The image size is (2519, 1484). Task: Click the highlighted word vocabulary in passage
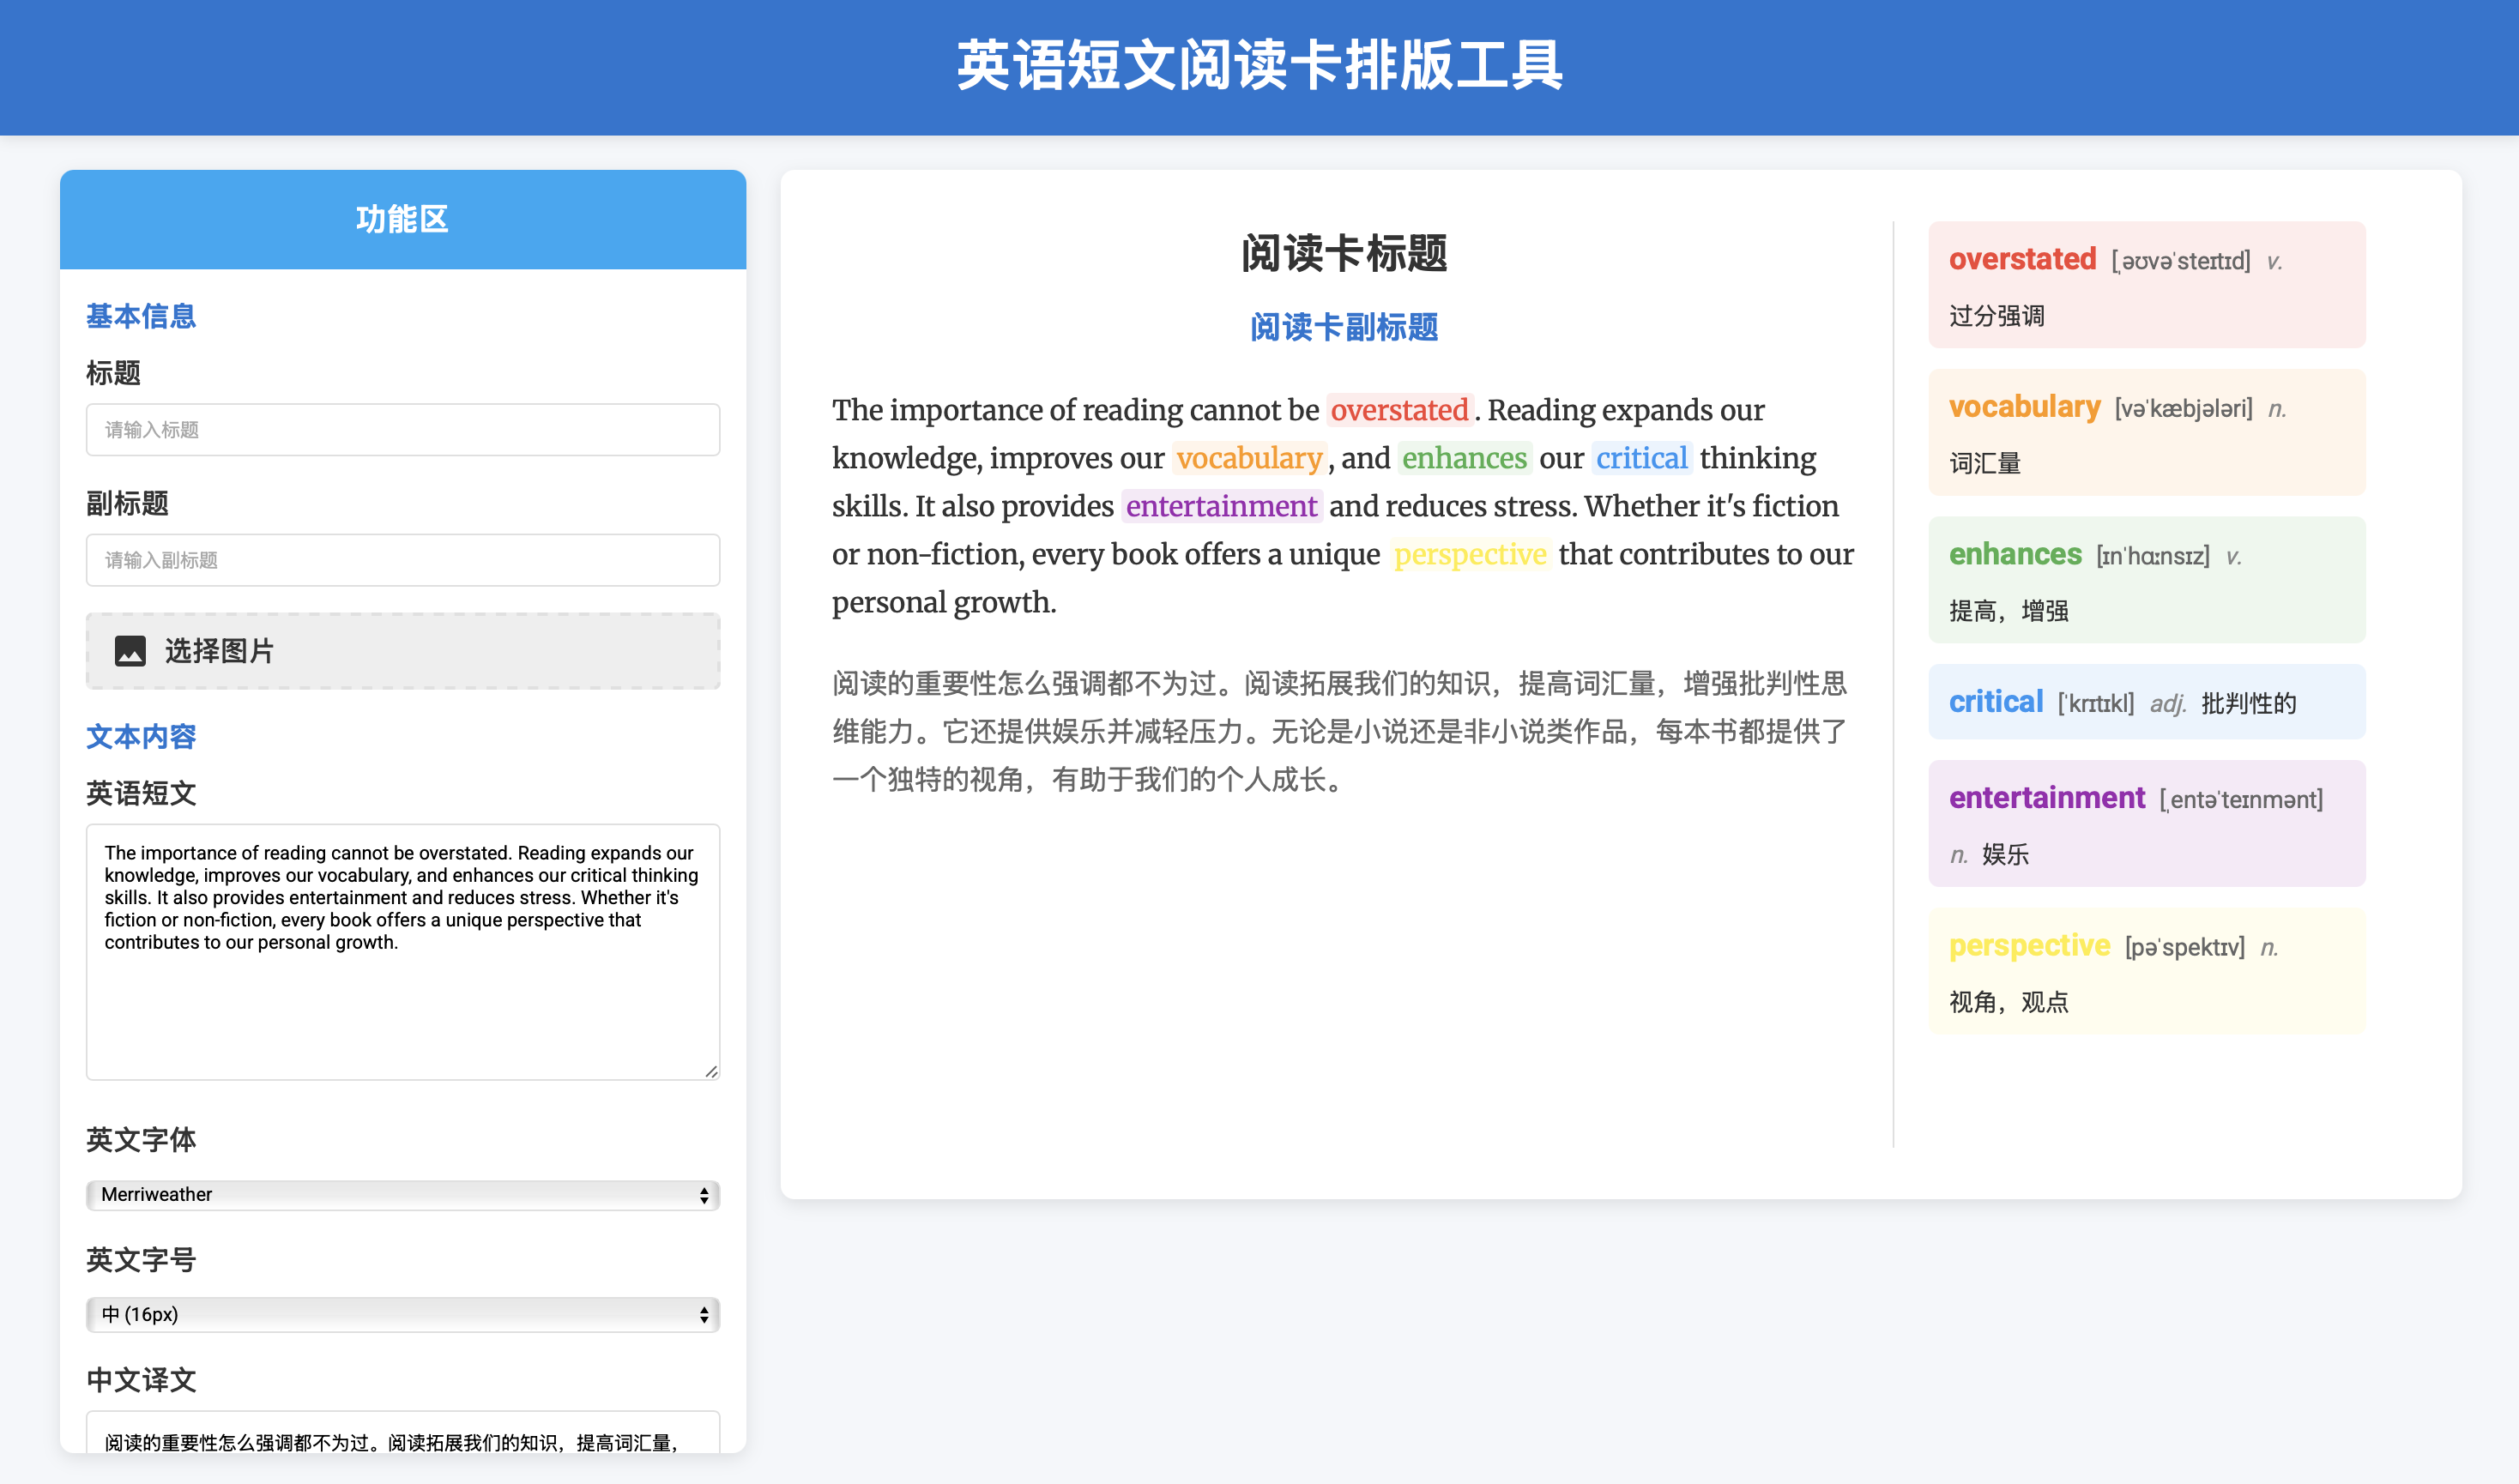[x=1249, y=458]
